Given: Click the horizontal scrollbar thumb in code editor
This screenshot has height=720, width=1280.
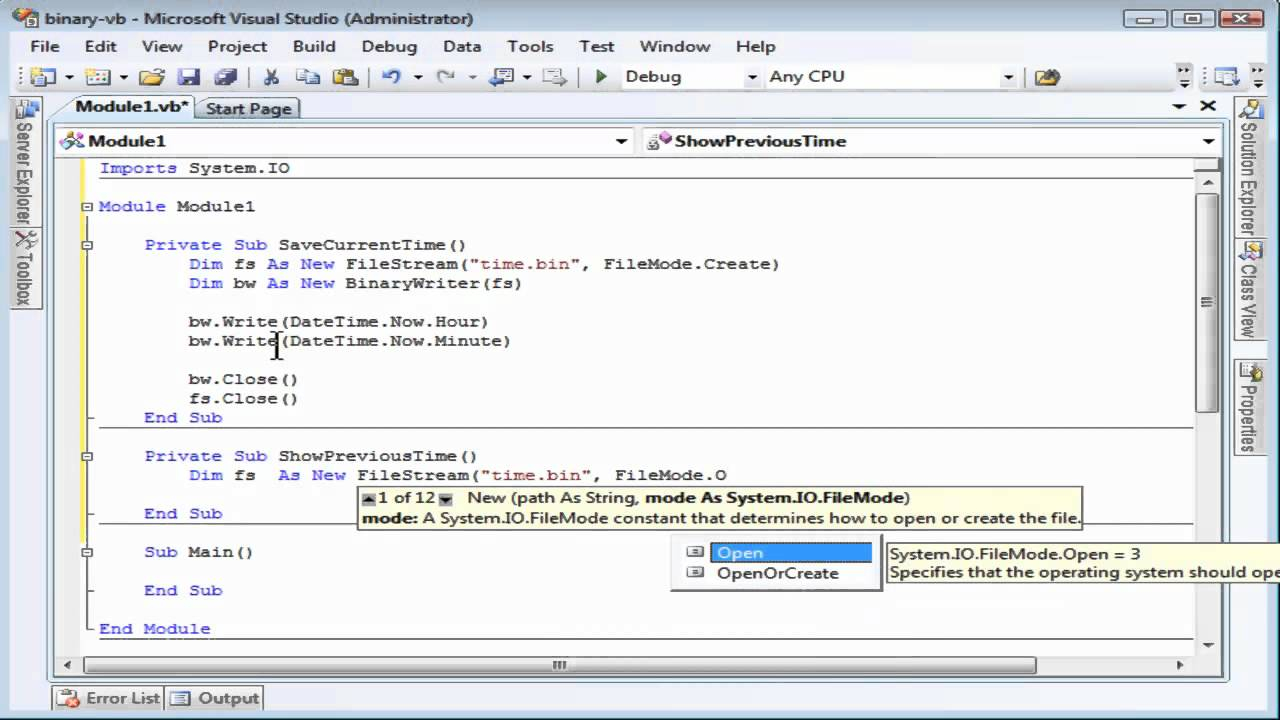Looking at the screenshot, I should coord(560,665).
